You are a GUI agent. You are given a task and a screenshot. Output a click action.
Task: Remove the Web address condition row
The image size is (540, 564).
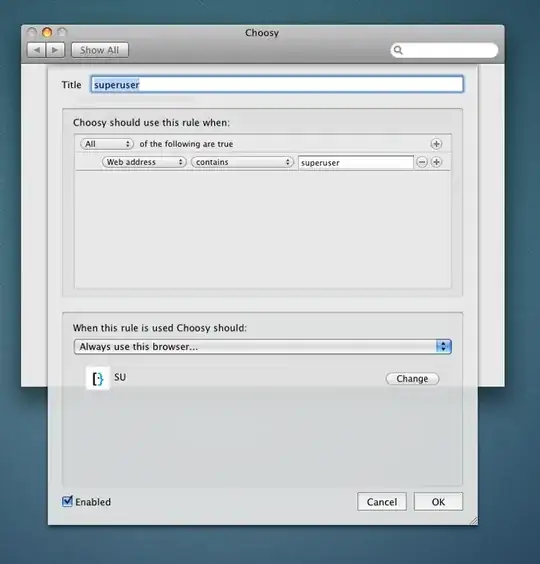pos(422,162)
